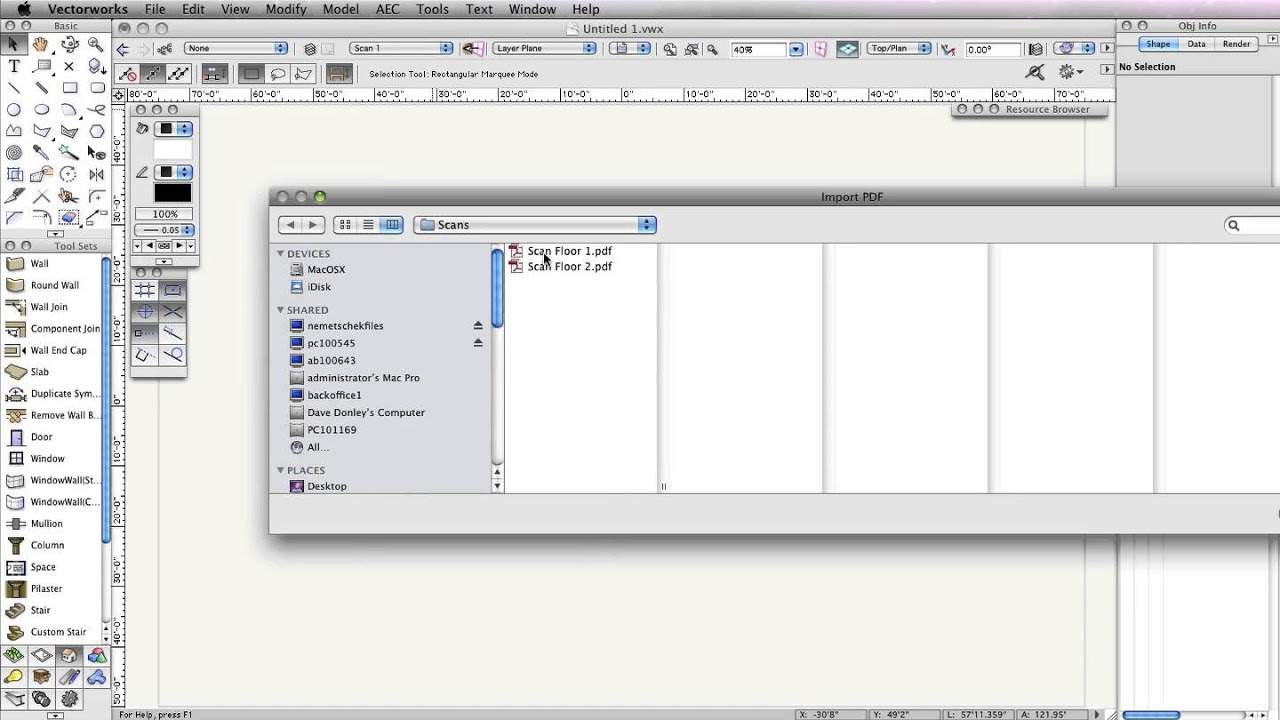Select the Text tool
The height and width of the screenshot is (720, 1280).
pyautogui.click(x=14, y=66)
